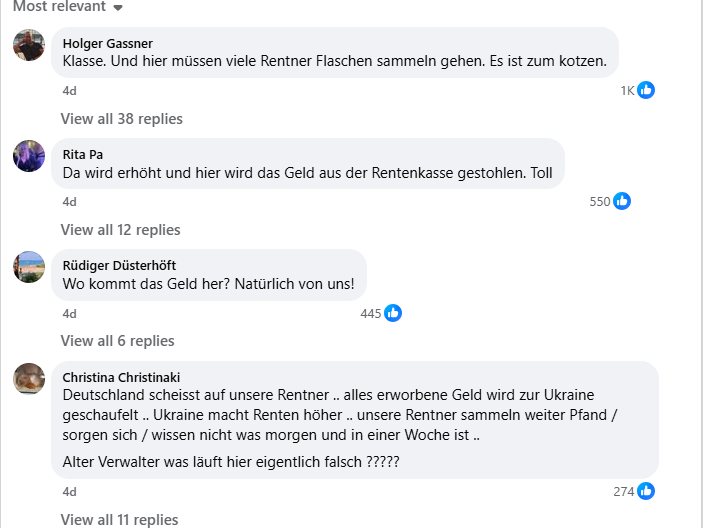Screen dimensions: 703x528
Task: Open Rita Pa's profile name link
Action: pos(83,154)
